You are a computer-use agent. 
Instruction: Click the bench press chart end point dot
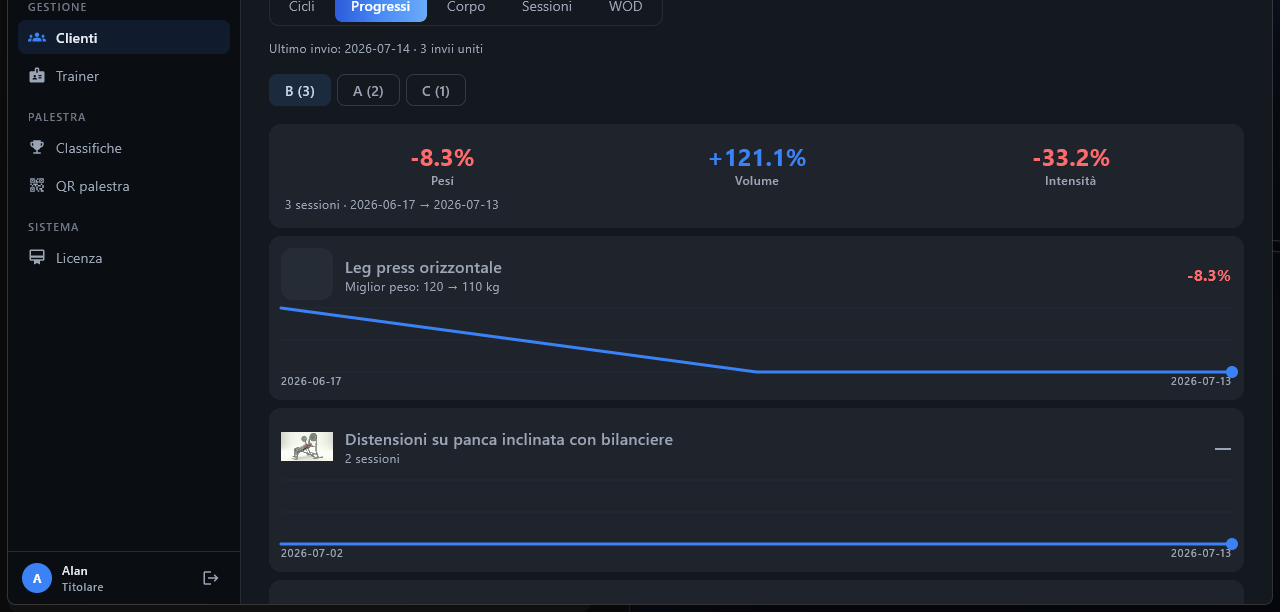click(1232, 544)
